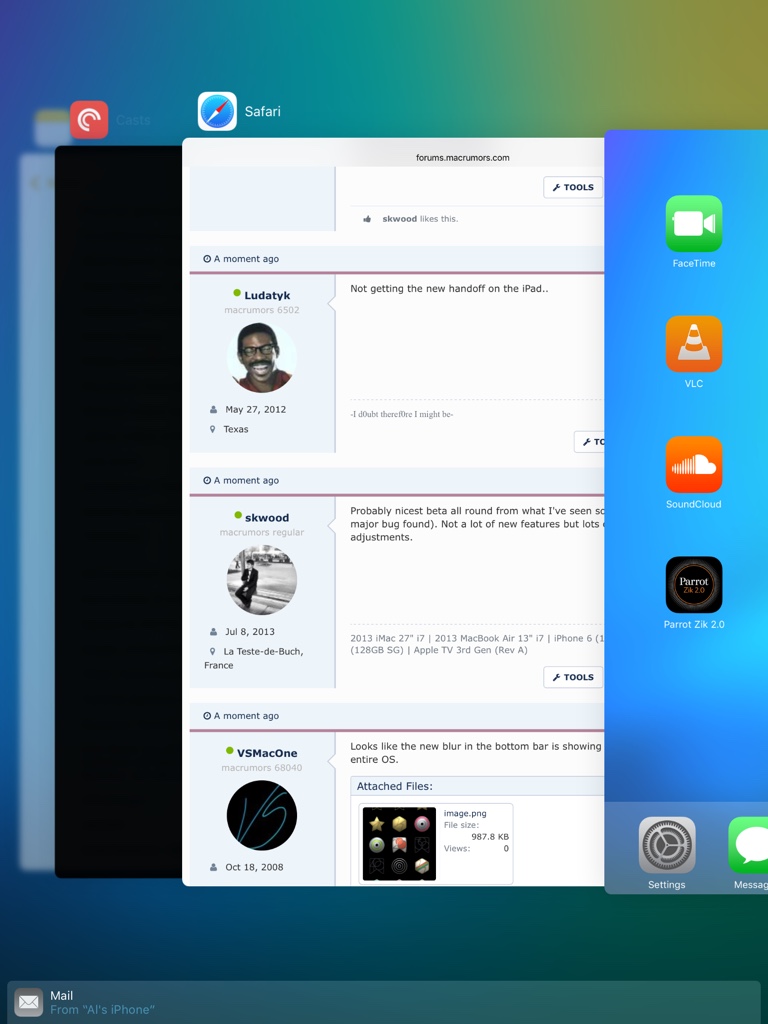Viewport: 768px width, 1024px height.
Task: Select the black Pocket Casts app card
Action: [119, 512]
